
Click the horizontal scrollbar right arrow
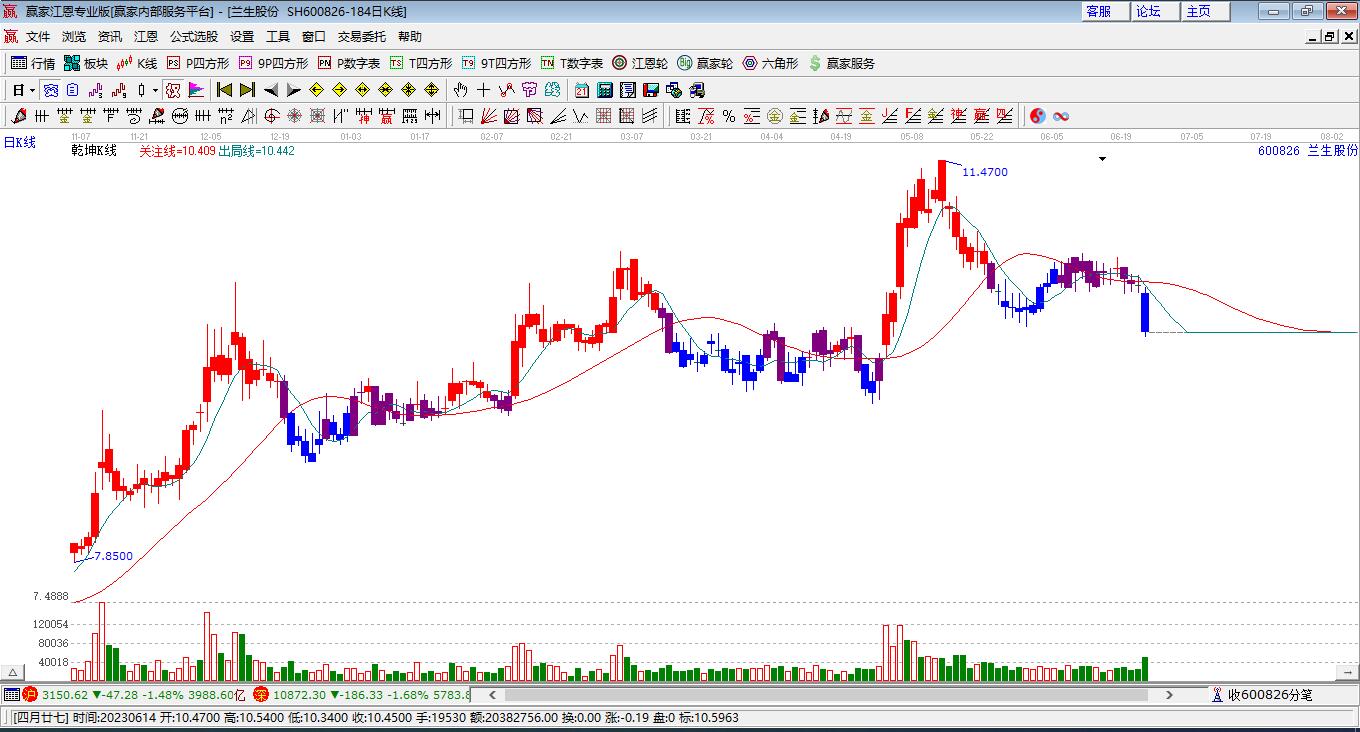pyautogui.click(x=1169, y=694)
